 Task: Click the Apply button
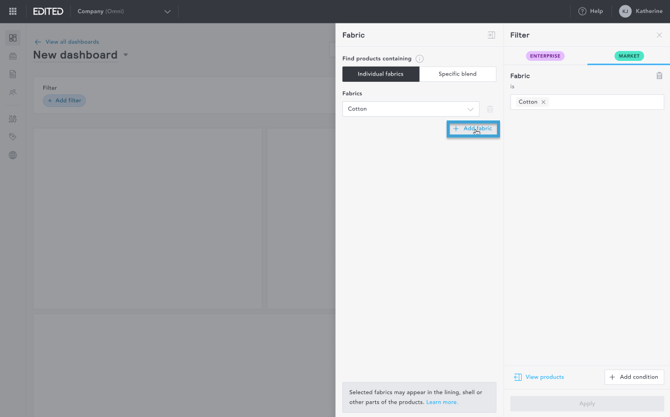[x=587, y=403]
